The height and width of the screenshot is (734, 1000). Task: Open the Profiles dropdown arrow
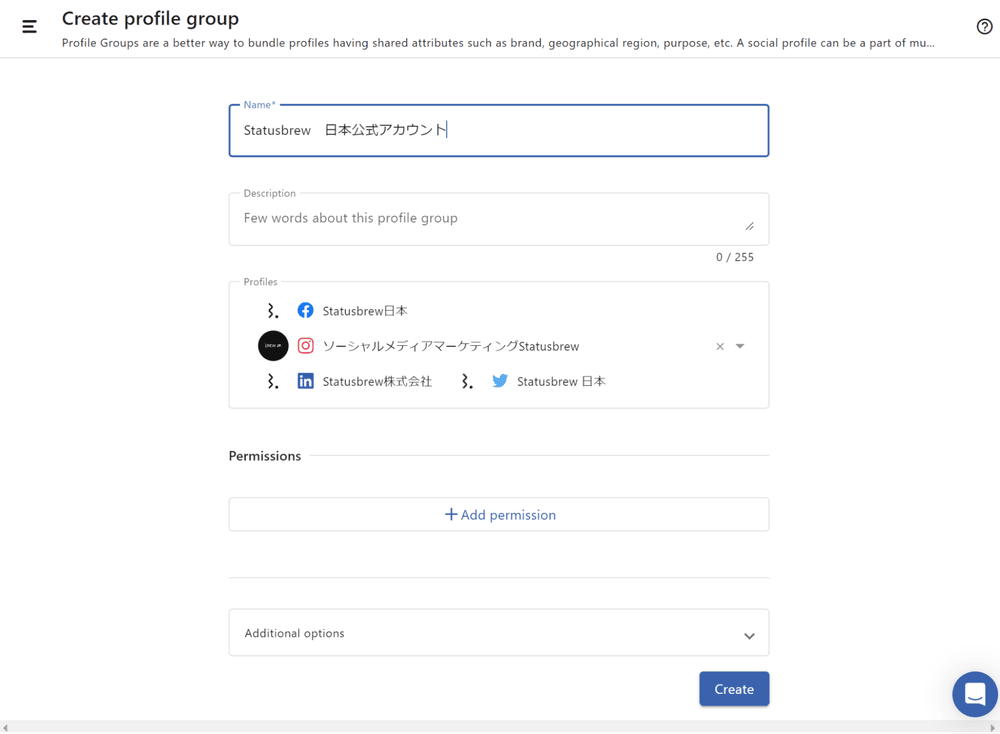(x=740, y=346)
